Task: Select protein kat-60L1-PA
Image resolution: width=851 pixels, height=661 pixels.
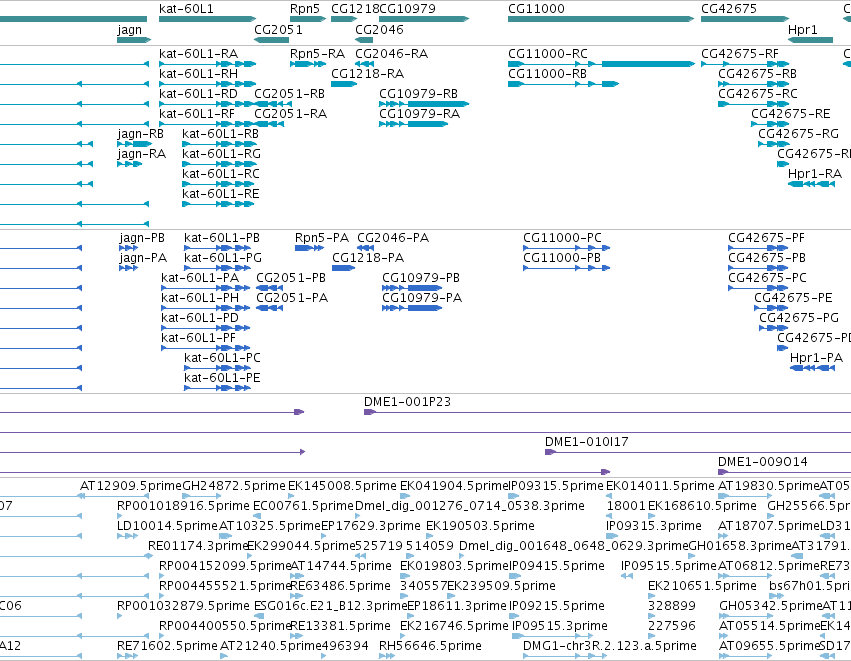Action: click(200, 278)
